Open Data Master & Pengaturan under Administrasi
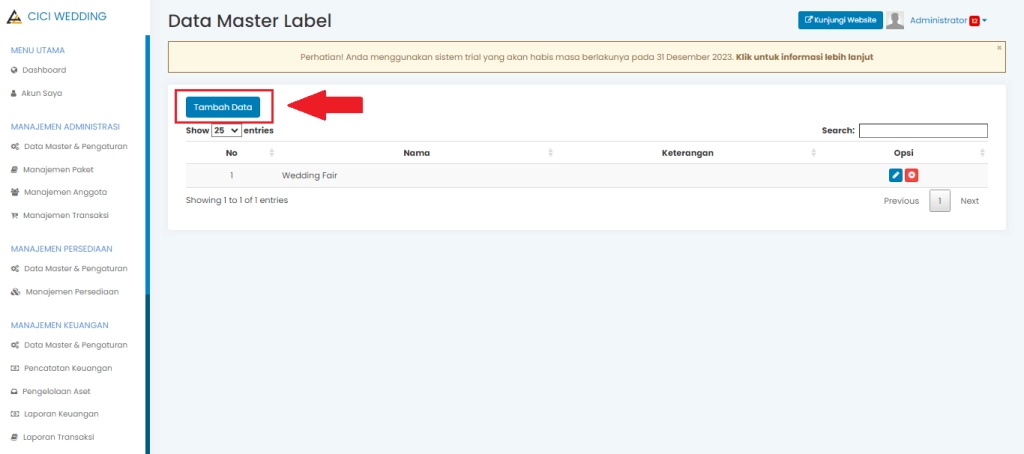 [76, 146]
